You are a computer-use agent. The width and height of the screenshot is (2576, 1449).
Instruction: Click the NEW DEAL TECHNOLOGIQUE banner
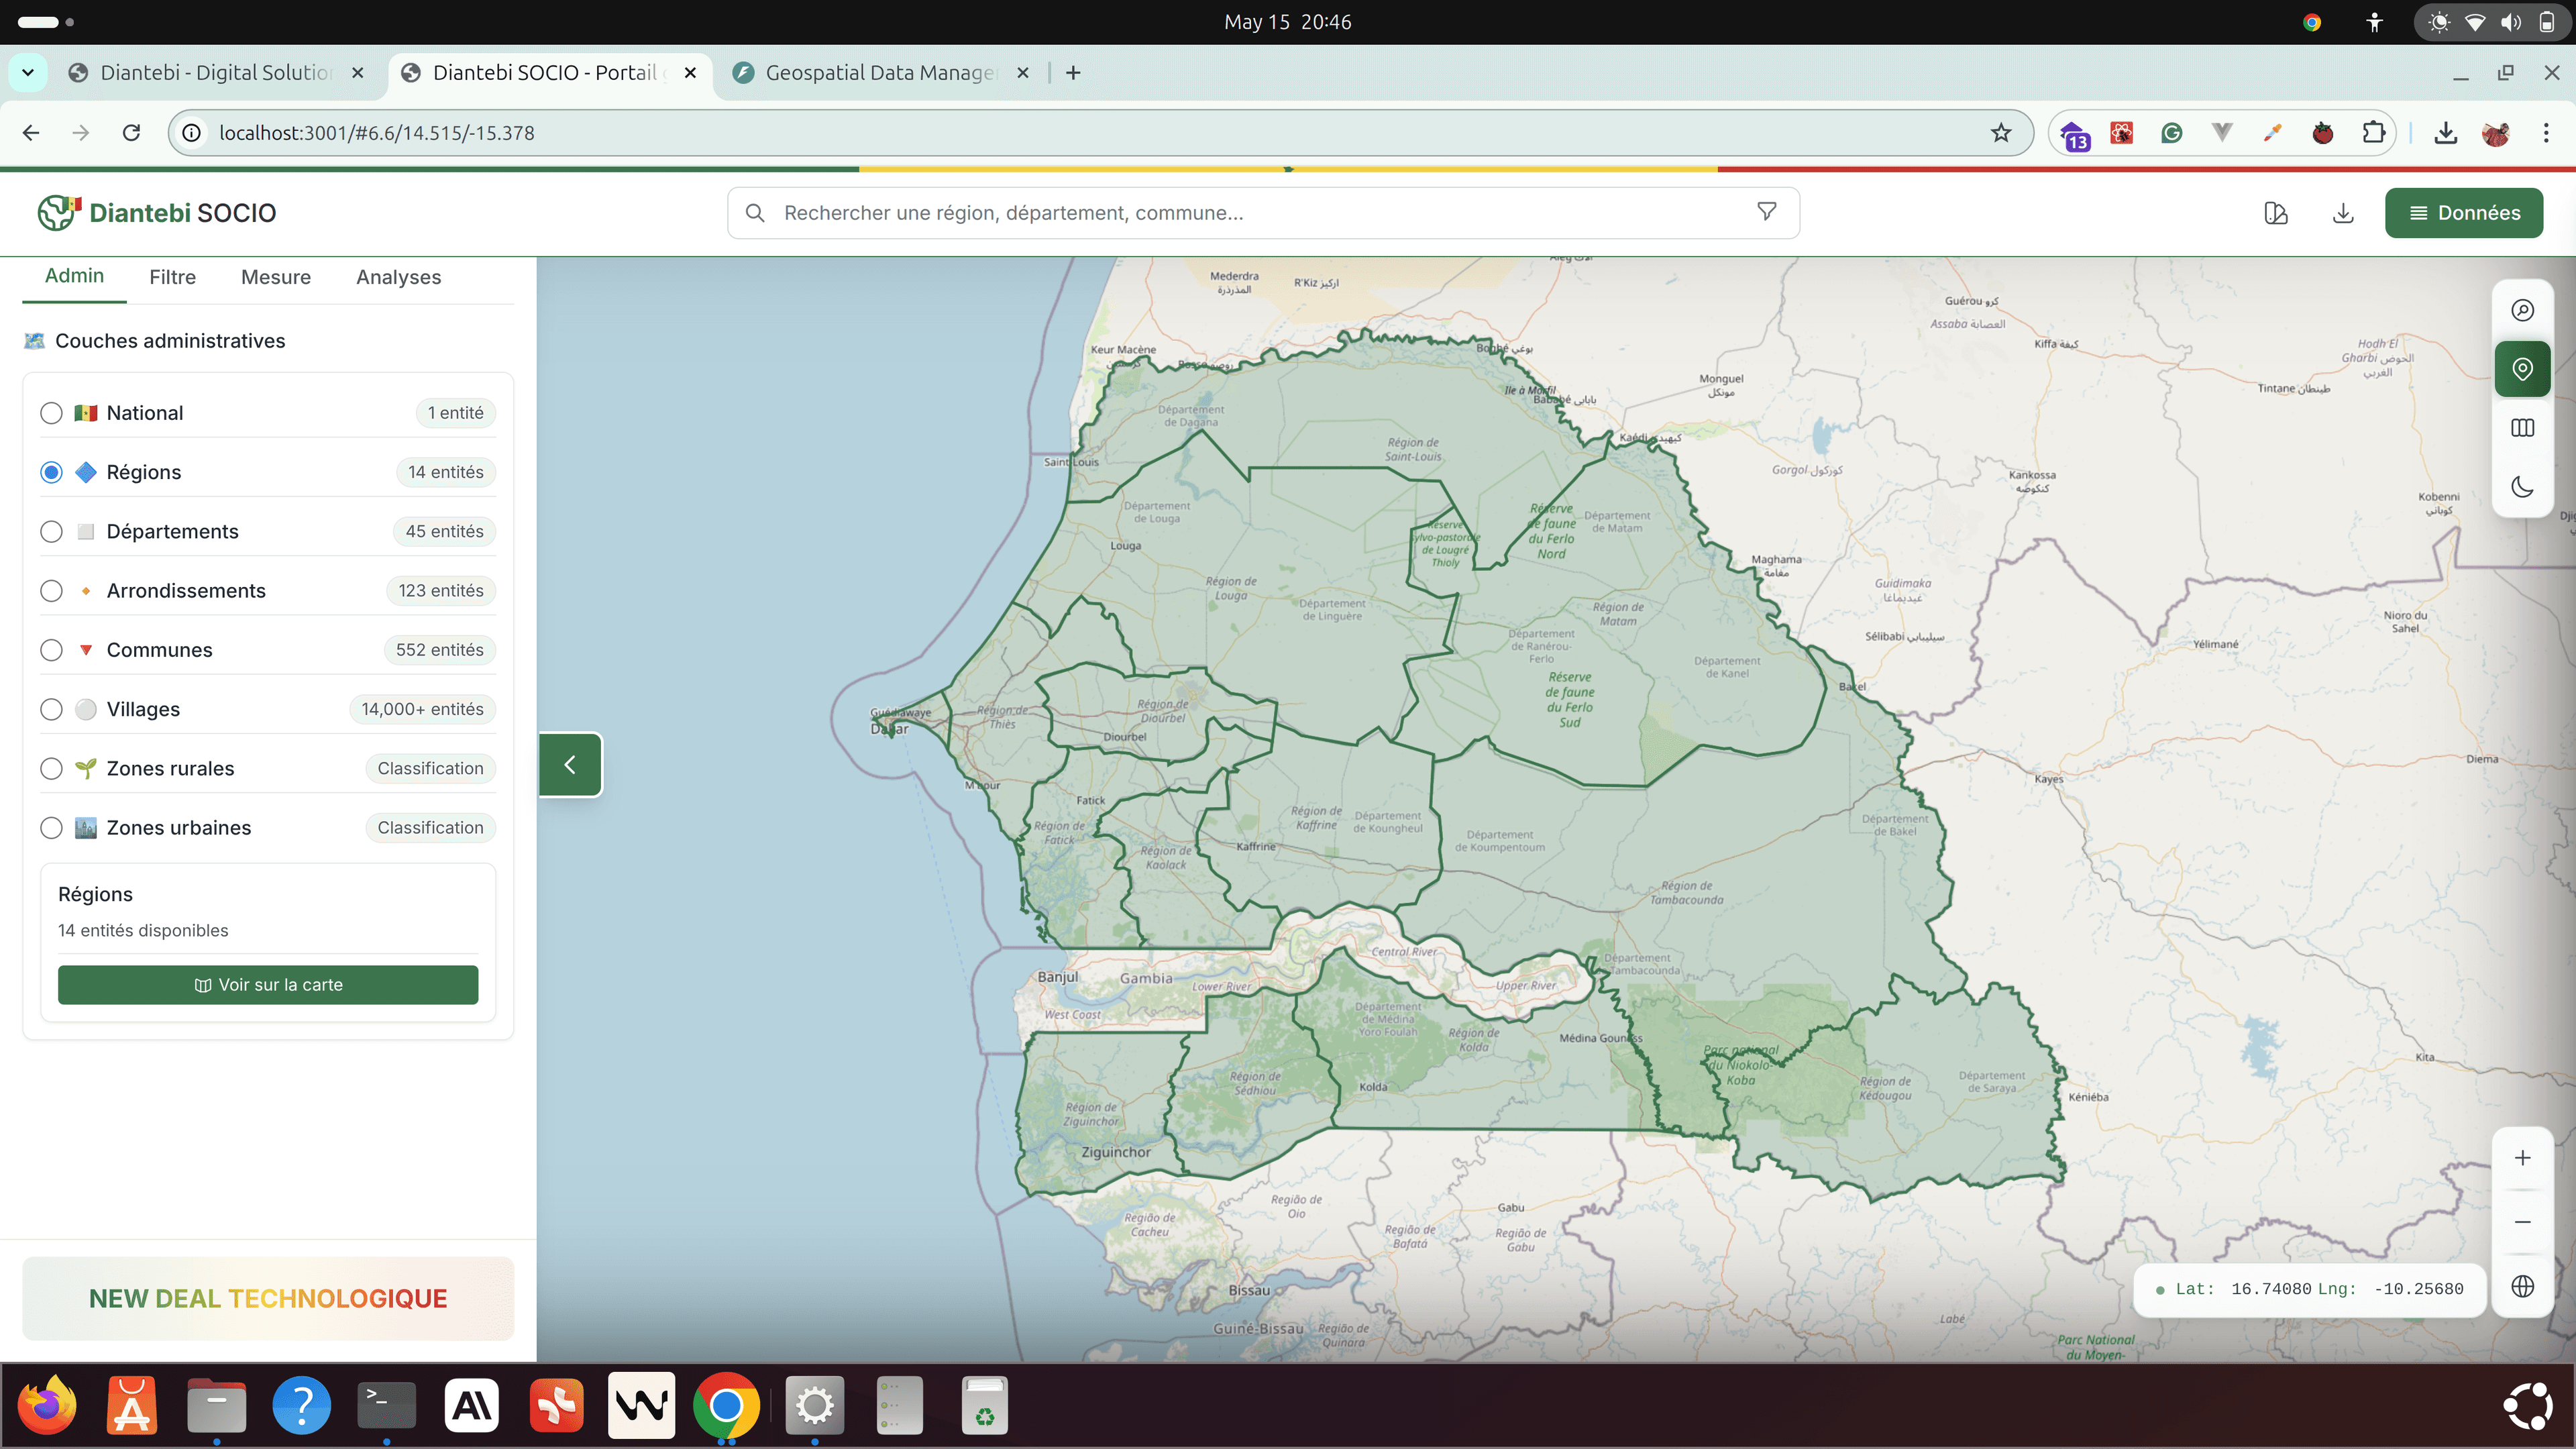(268, 1298)
